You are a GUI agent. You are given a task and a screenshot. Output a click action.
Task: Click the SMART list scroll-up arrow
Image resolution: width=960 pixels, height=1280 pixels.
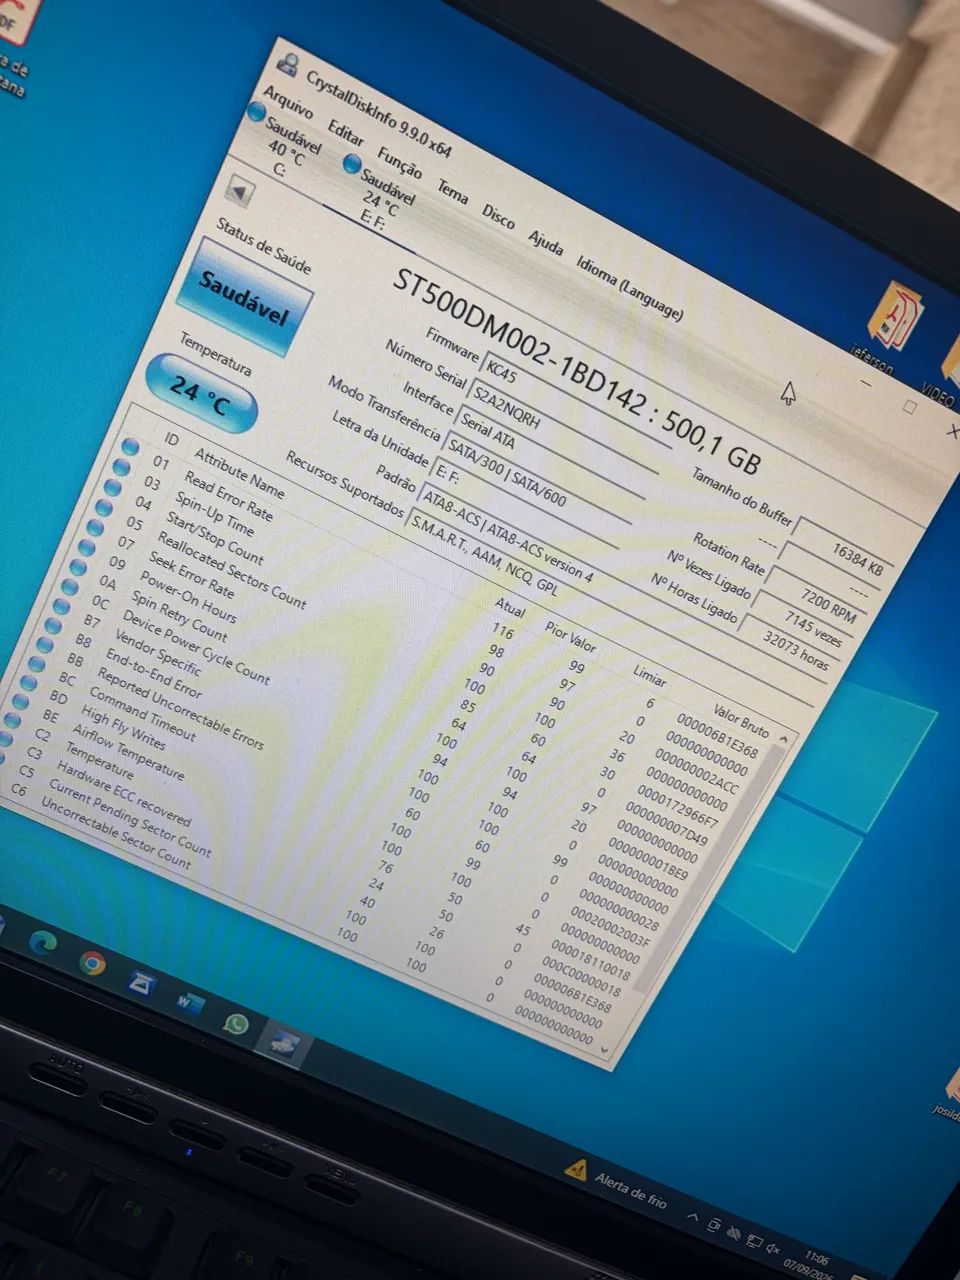pos(783,738)
